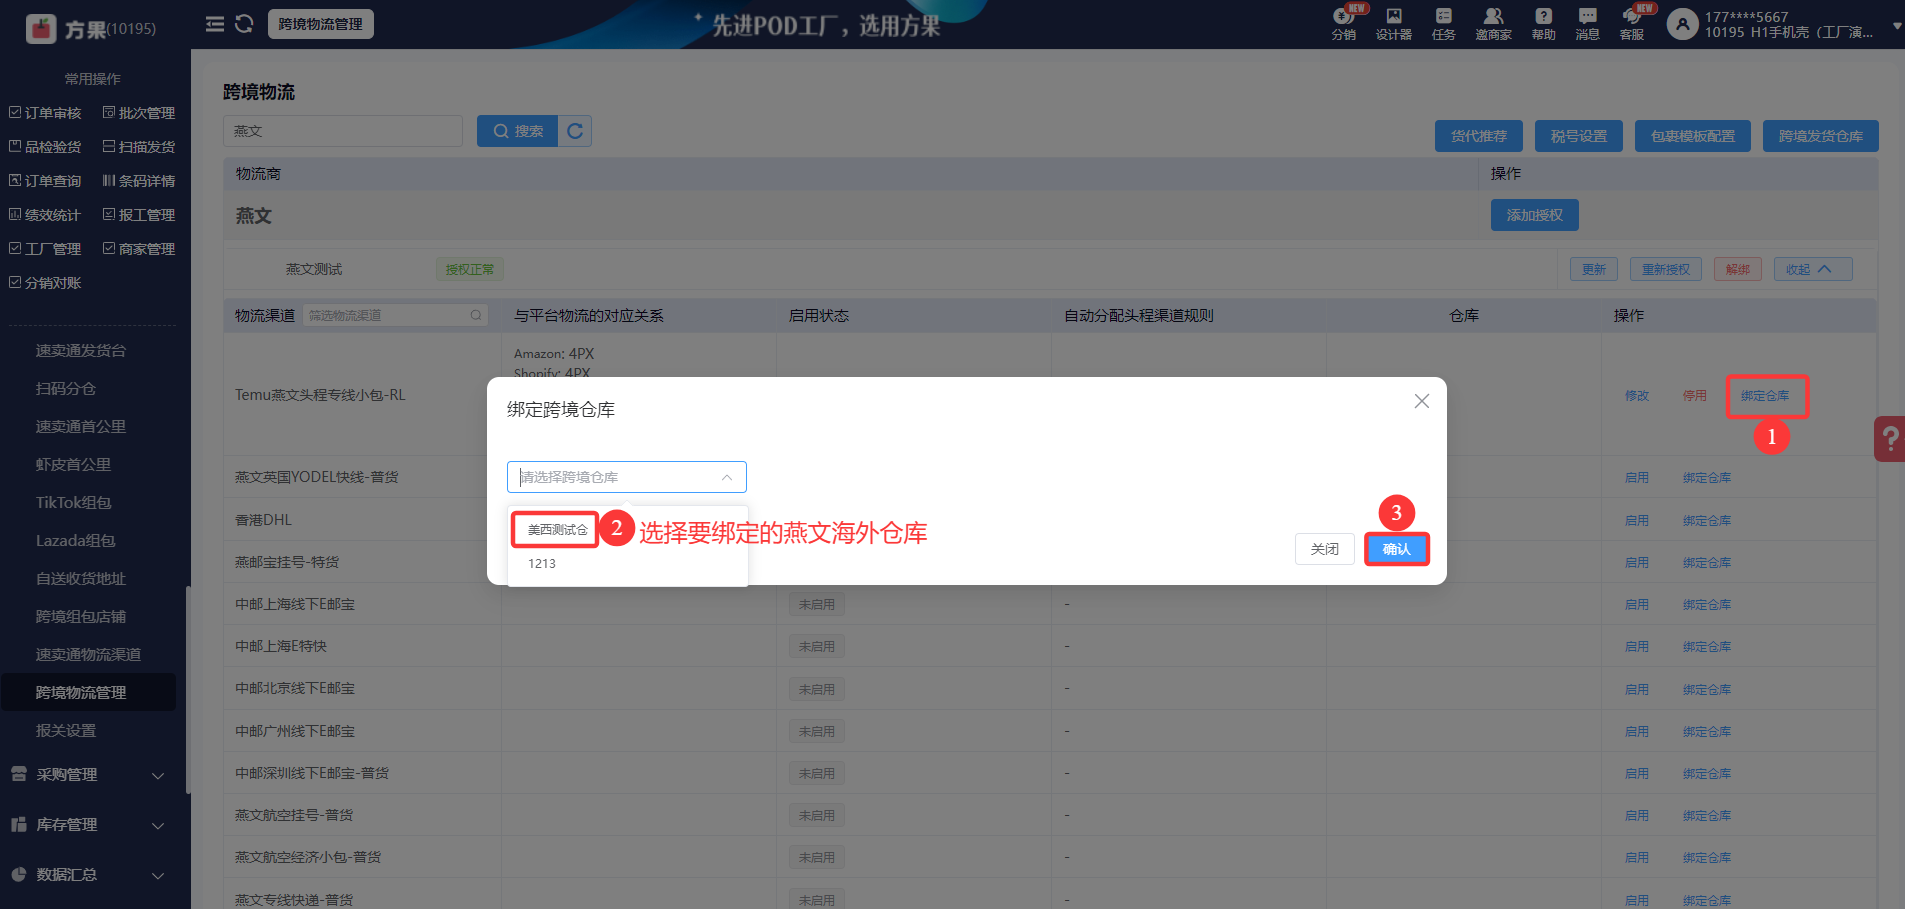1905x909 pixels.
Task: Open the 消息 messages icon
Action: click(1588, 23)
